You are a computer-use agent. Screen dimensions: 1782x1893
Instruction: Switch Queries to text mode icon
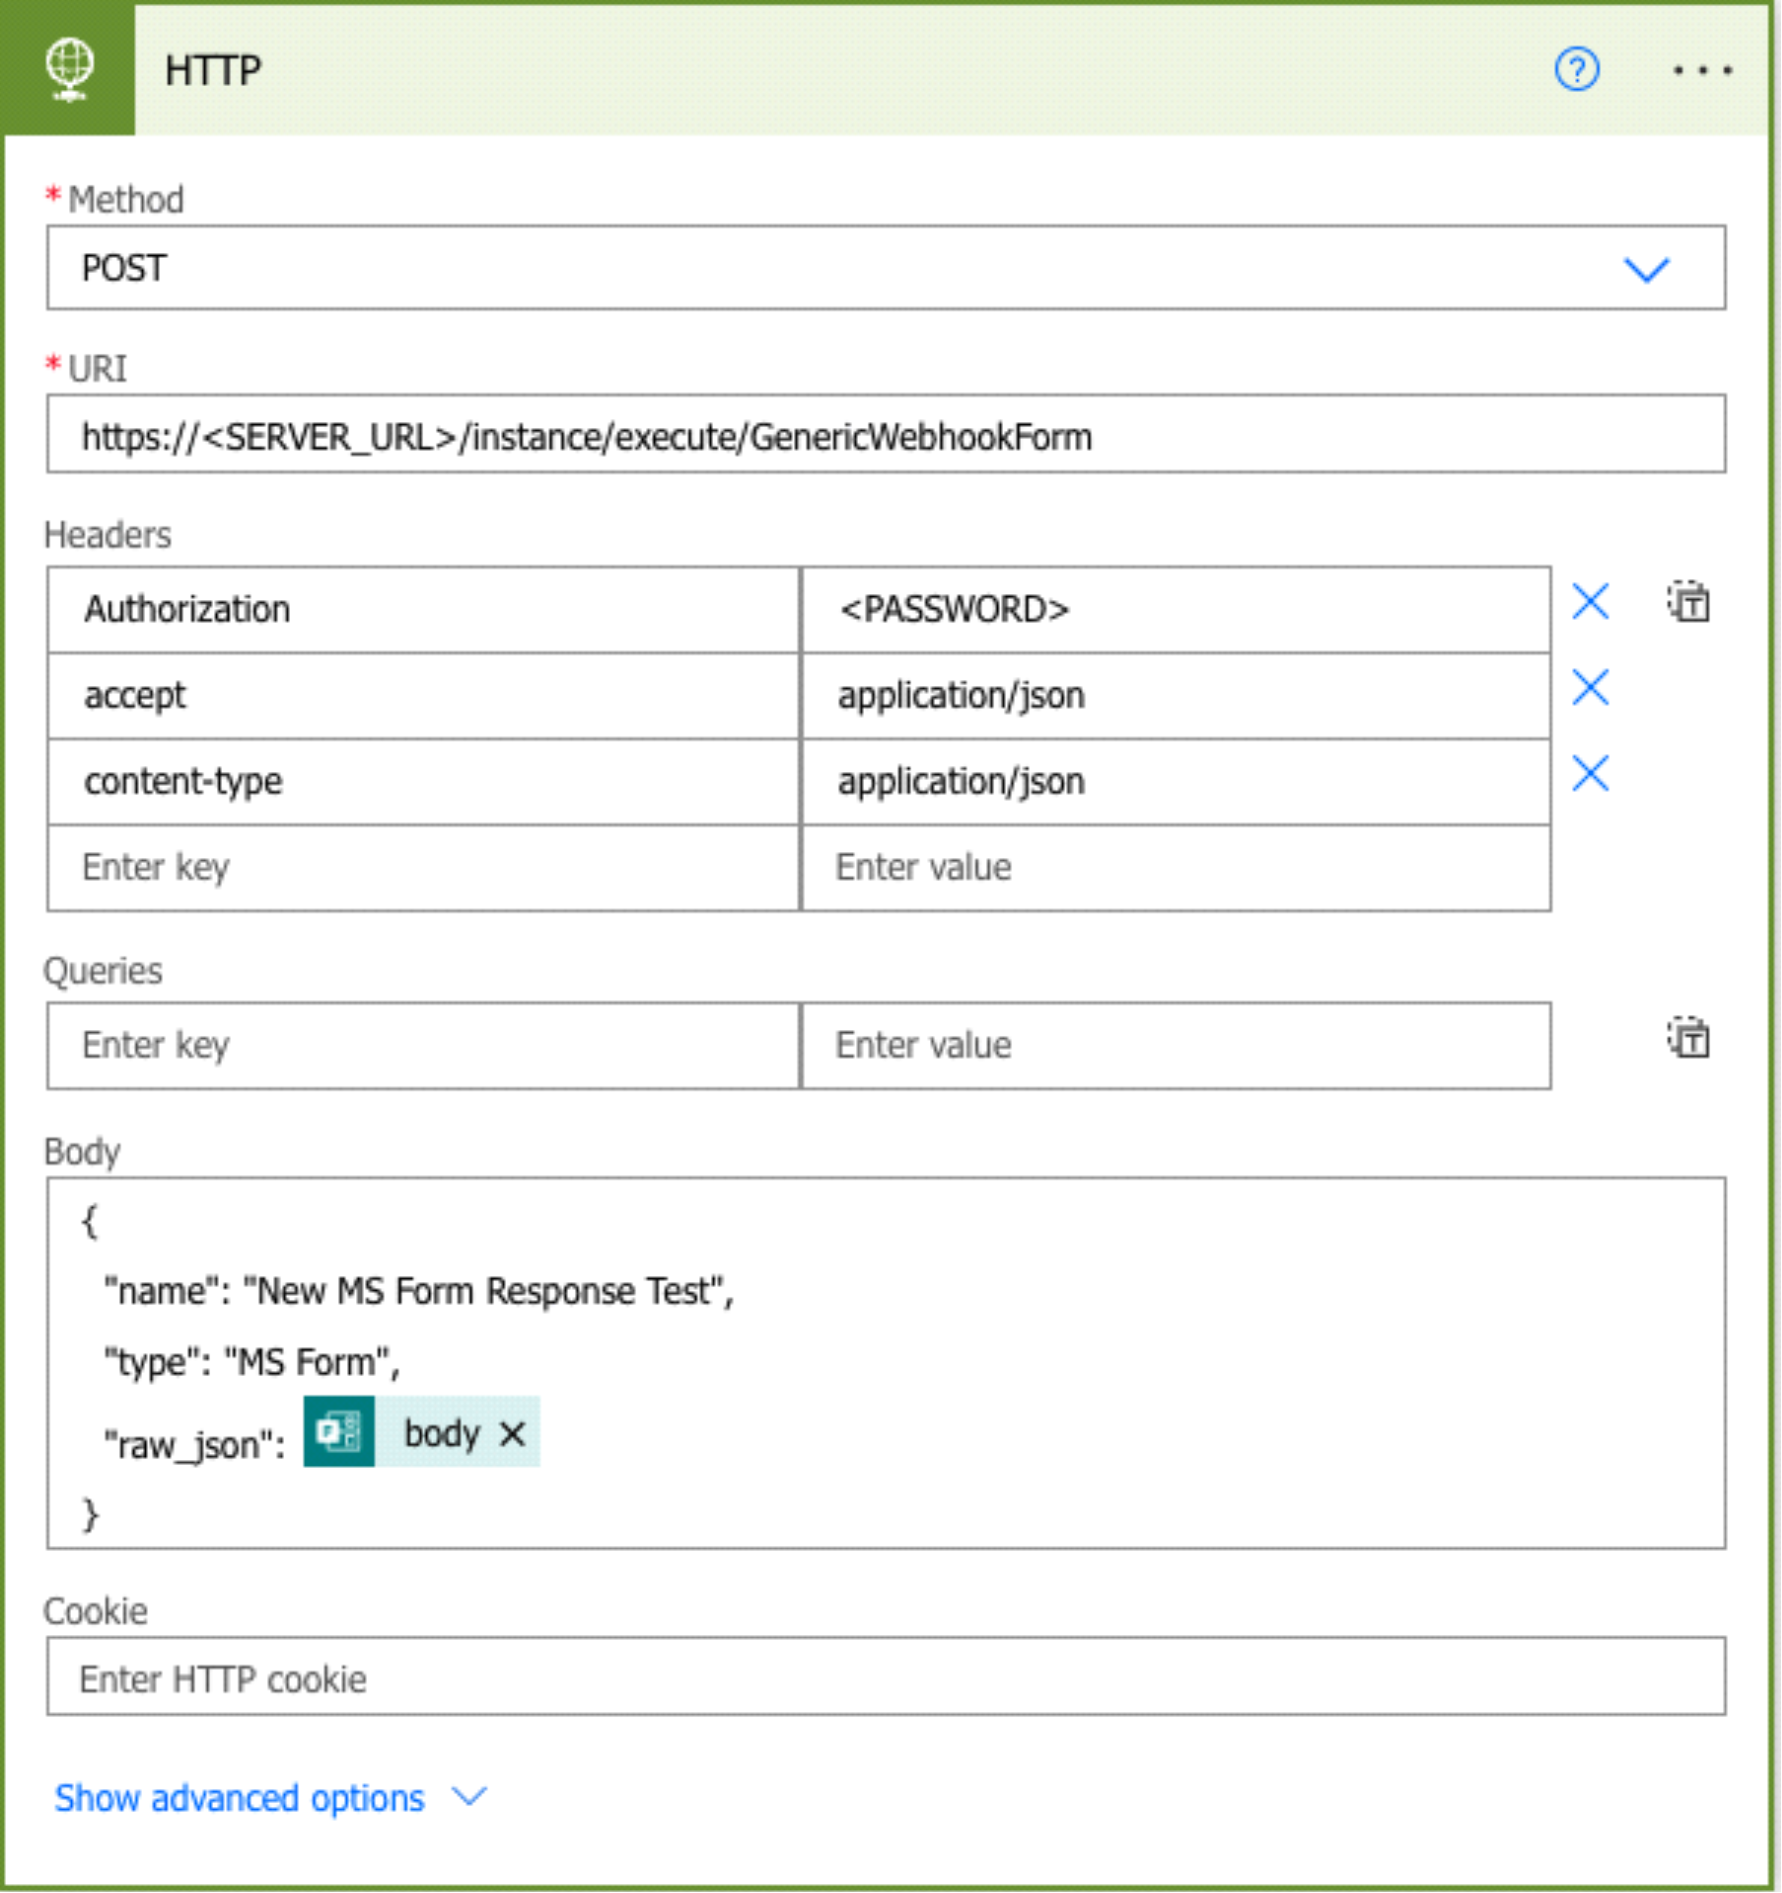(1688, 1038)
